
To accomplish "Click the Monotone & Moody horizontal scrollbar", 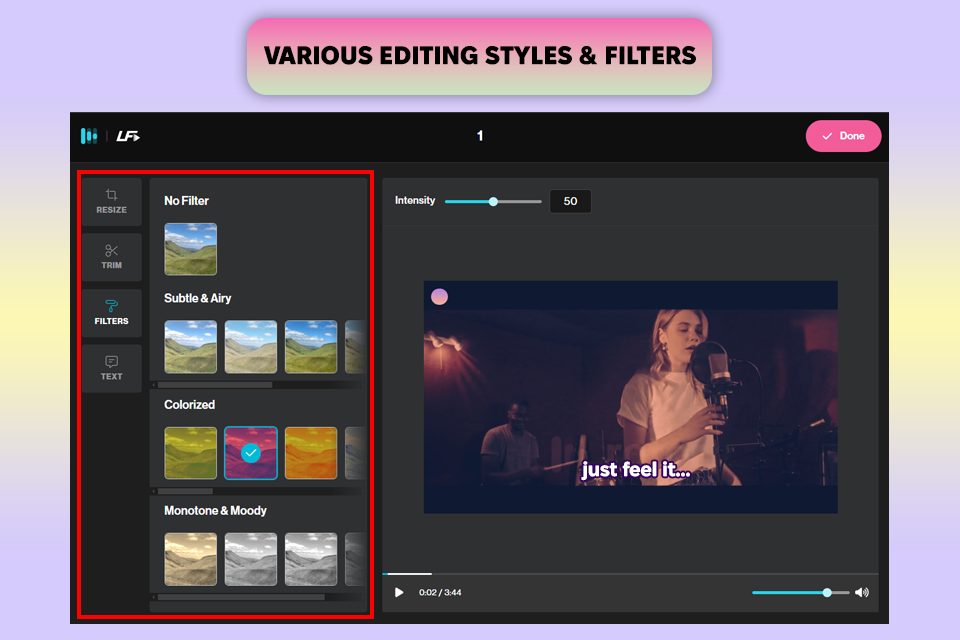I will [241, 597].
